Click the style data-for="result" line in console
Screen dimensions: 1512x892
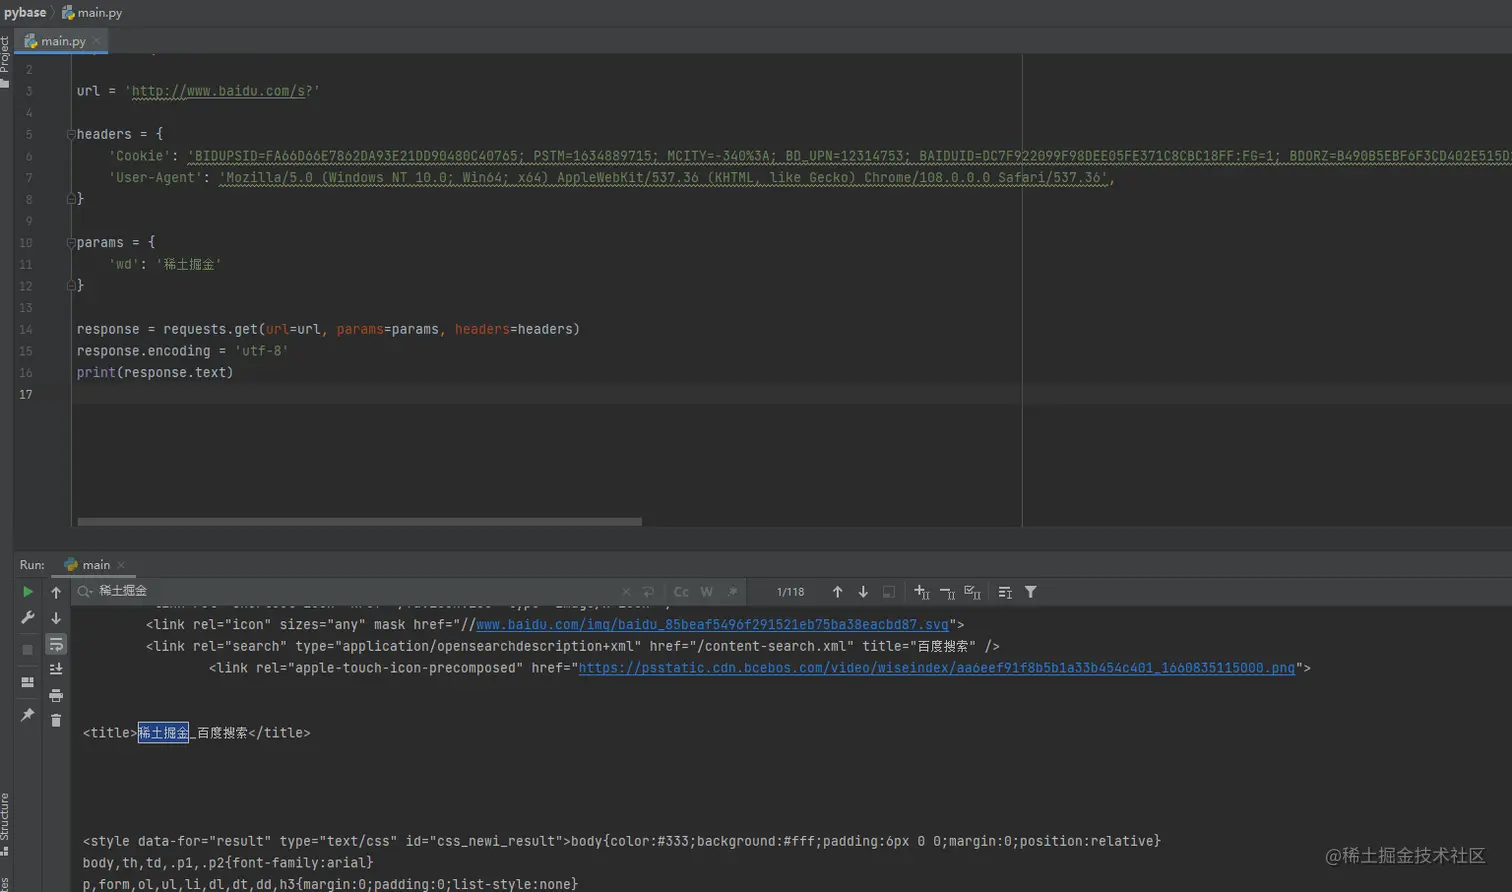tap(622, 841)
